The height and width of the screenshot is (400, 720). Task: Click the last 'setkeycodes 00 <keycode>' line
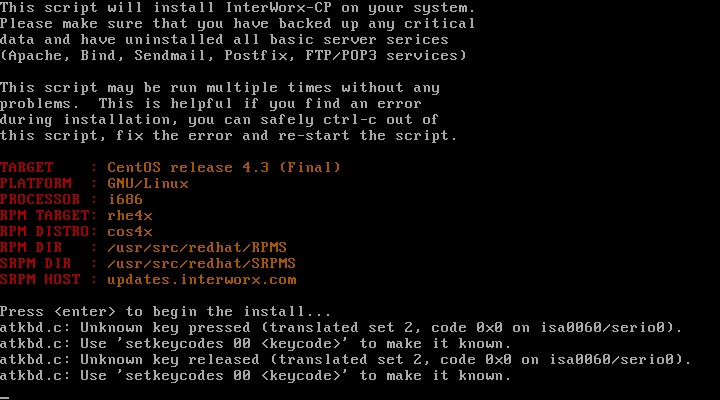255,376
